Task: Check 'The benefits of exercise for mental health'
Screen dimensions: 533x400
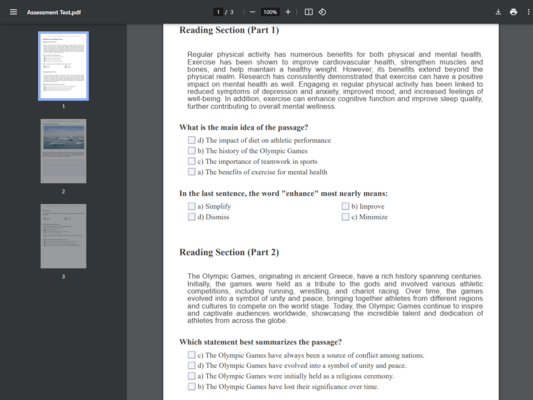Action: point(192,172)
